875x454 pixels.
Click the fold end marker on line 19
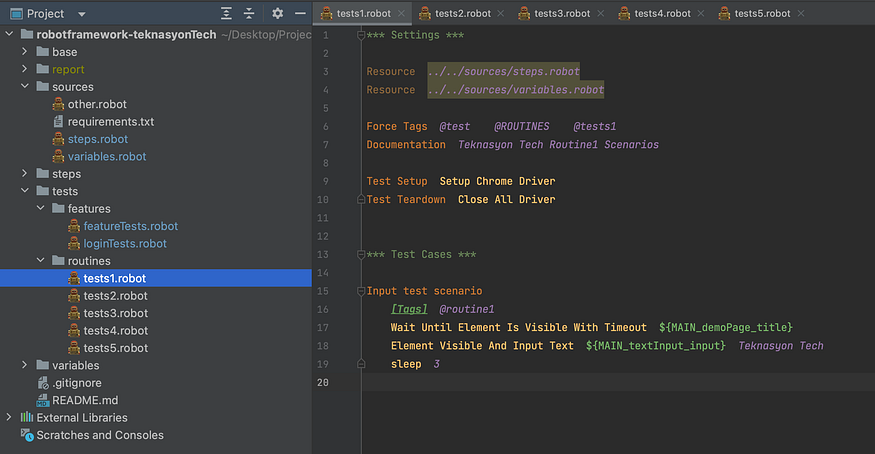click(361, 364)
